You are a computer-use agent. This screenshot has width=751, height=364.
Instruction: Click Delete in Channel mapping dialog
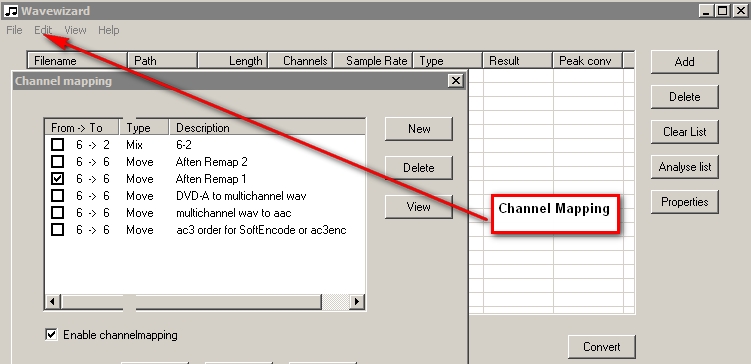point(419,168)
